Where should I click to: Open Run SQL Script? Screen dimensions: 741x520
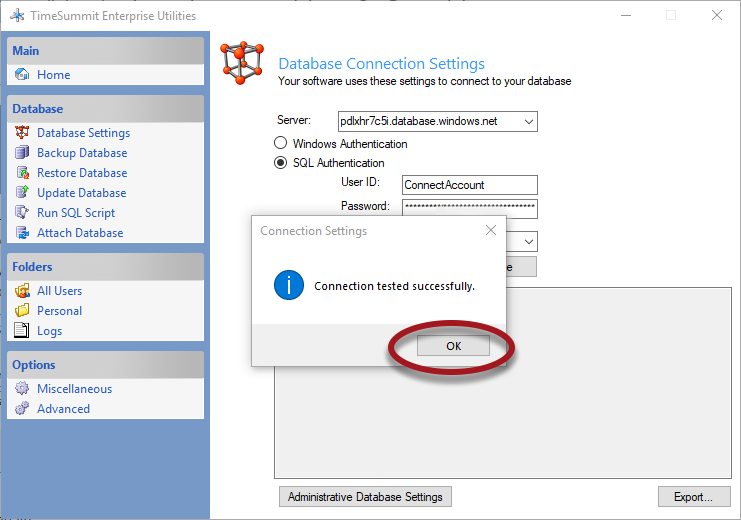[76, 213]
